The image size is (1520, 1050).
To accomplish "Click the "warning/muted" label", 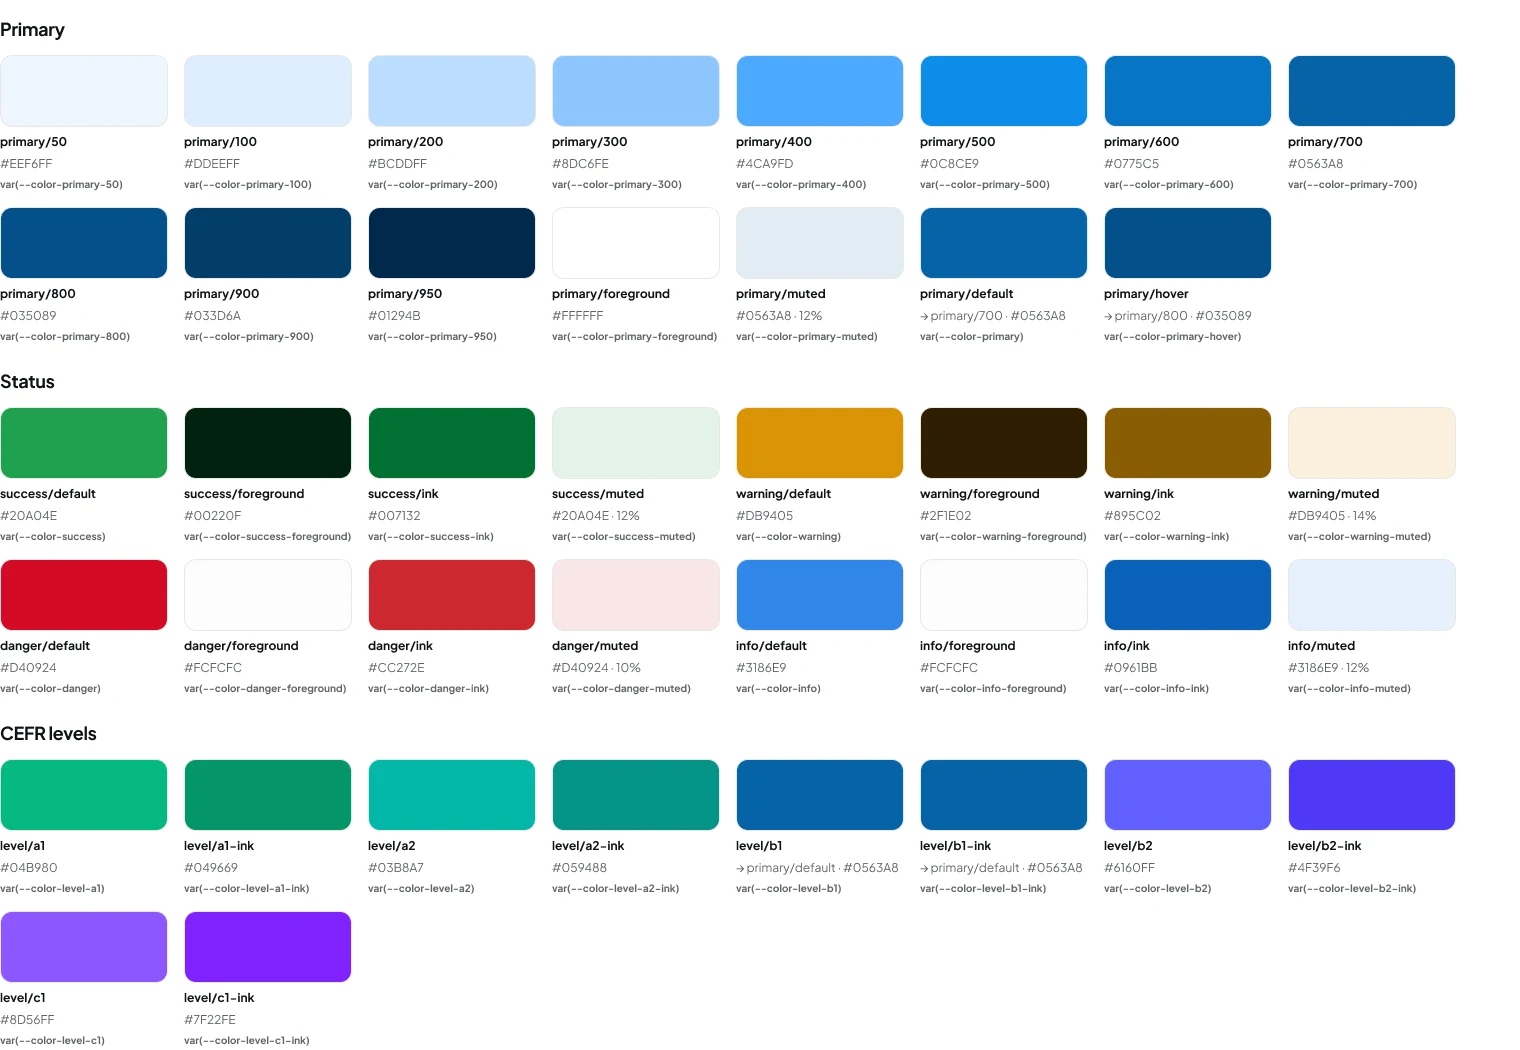I will 1334,494.
